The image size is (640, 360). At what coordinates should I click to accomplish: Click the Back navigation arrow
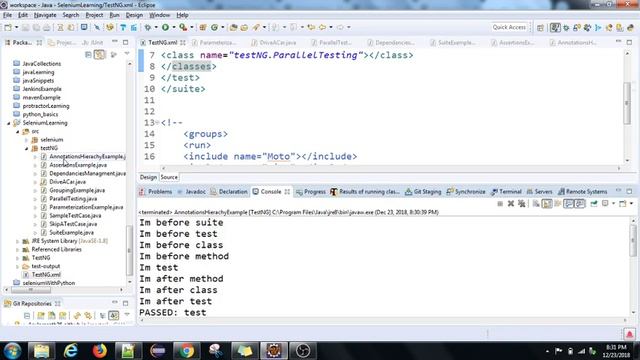point(322,27)
